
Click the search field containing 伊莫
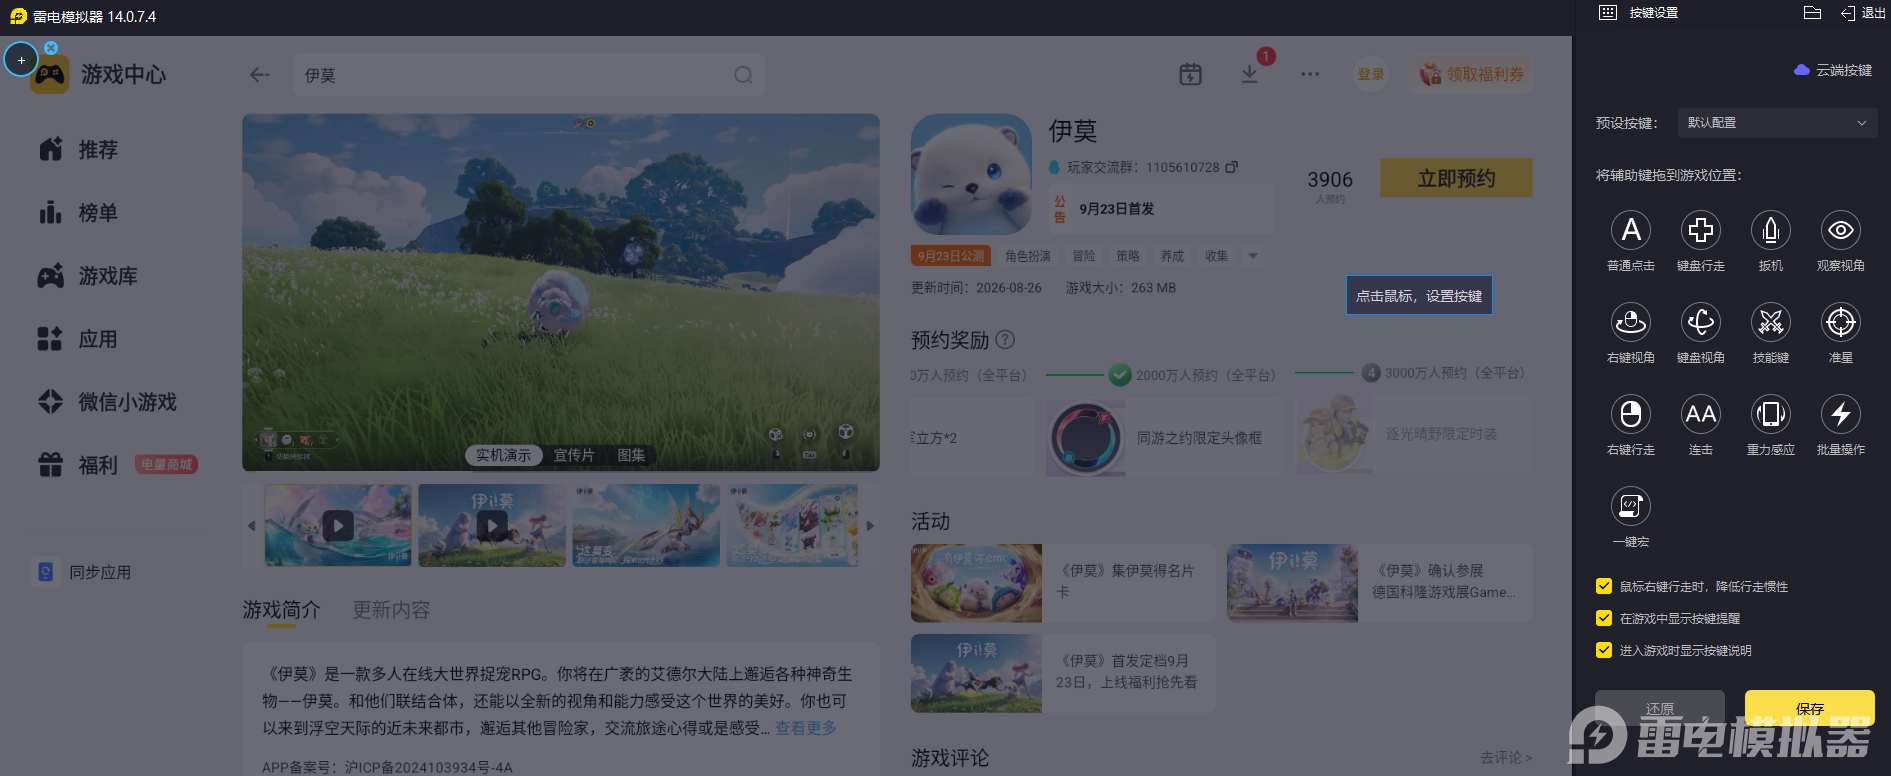529,75
